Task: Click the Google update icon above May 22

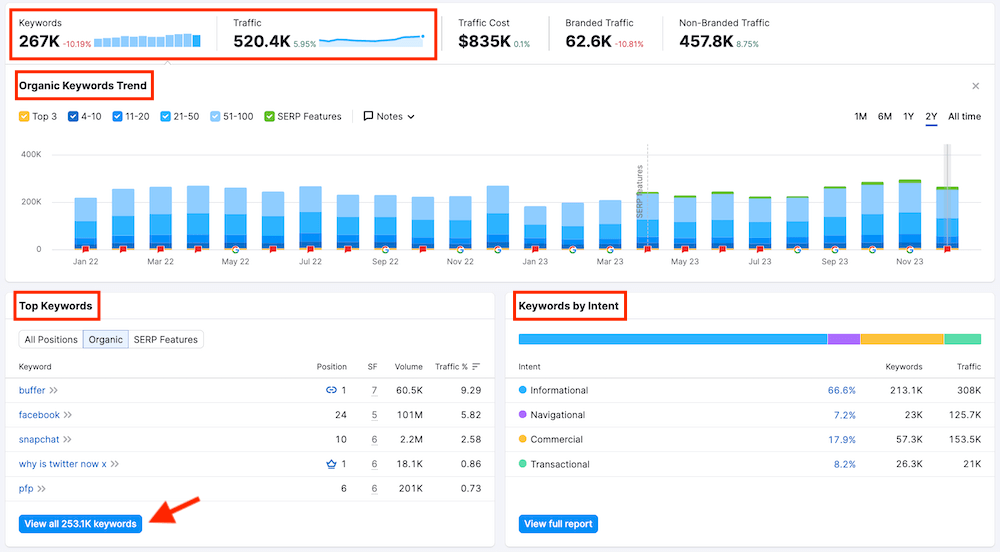Action: (x=236, y=249)
